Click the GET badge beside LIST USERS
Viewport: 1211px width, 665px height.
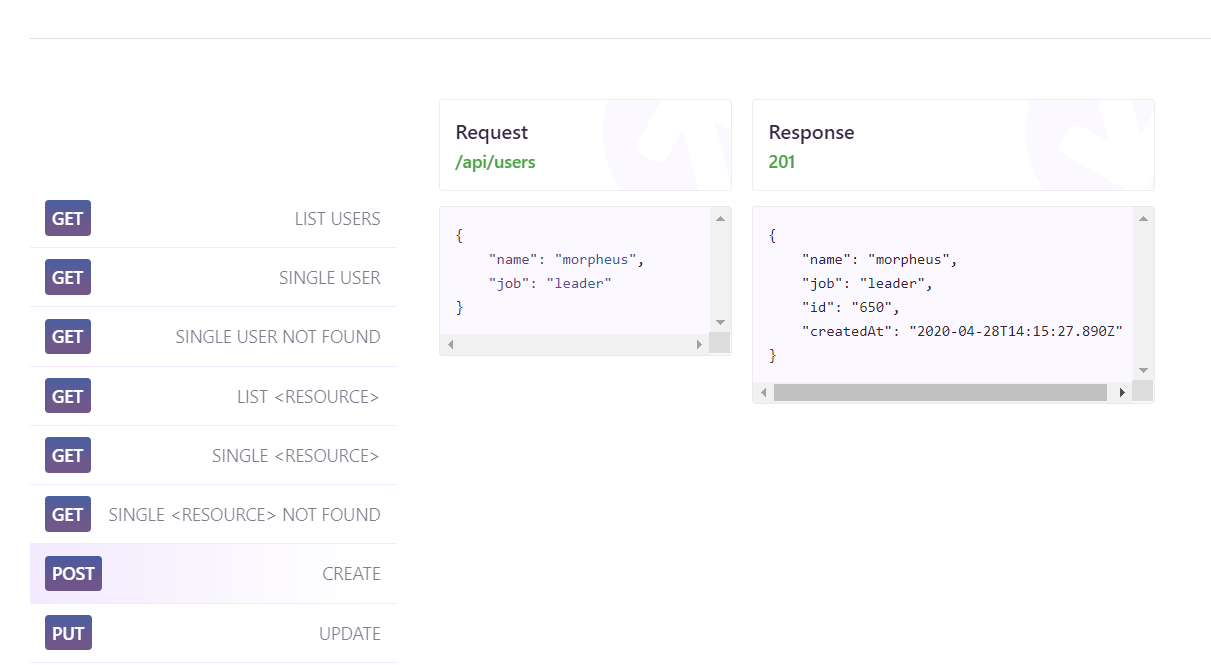pos(67,218)
